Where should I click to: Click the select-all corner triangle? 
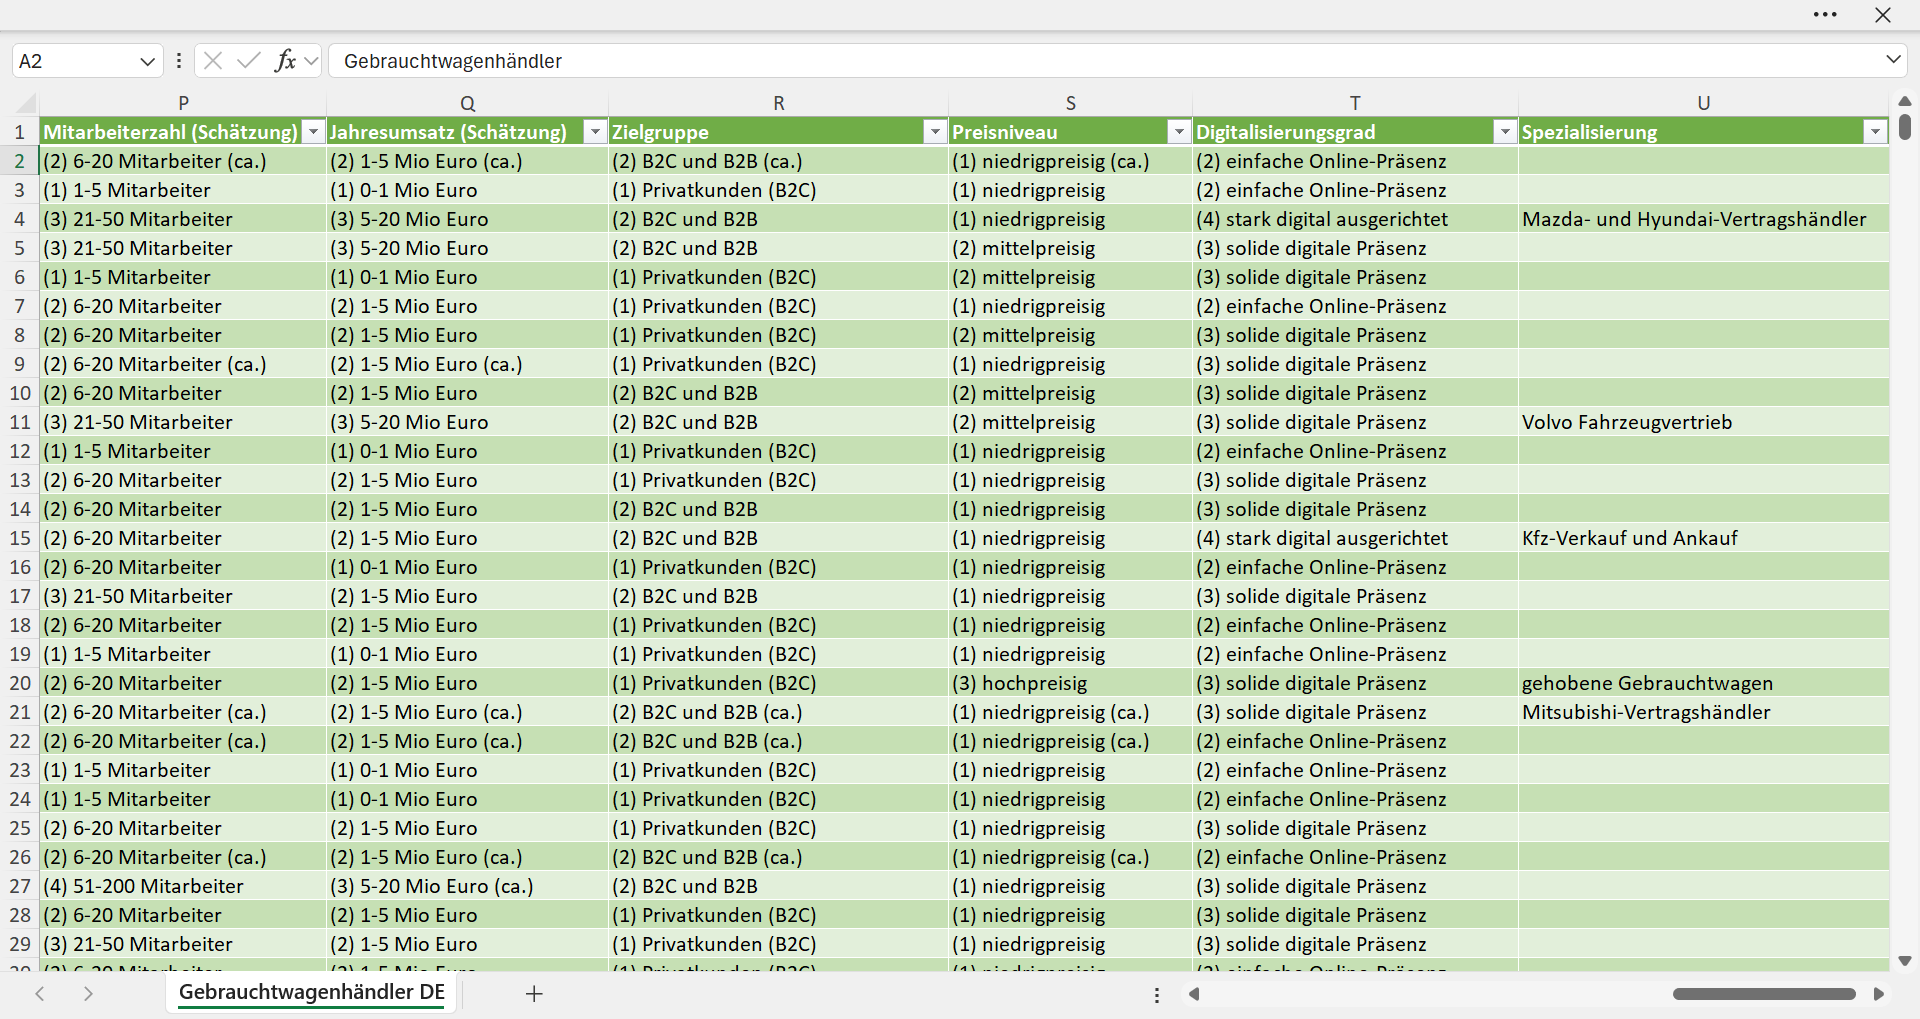tap(26, 103)
